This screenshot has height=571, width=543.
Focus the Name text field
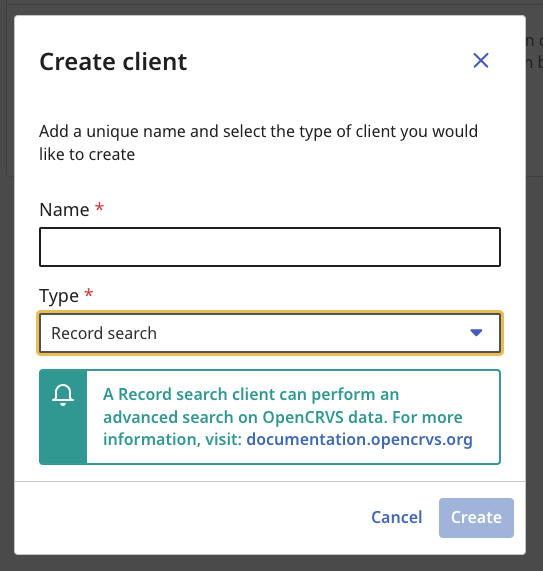pos(270,247)
